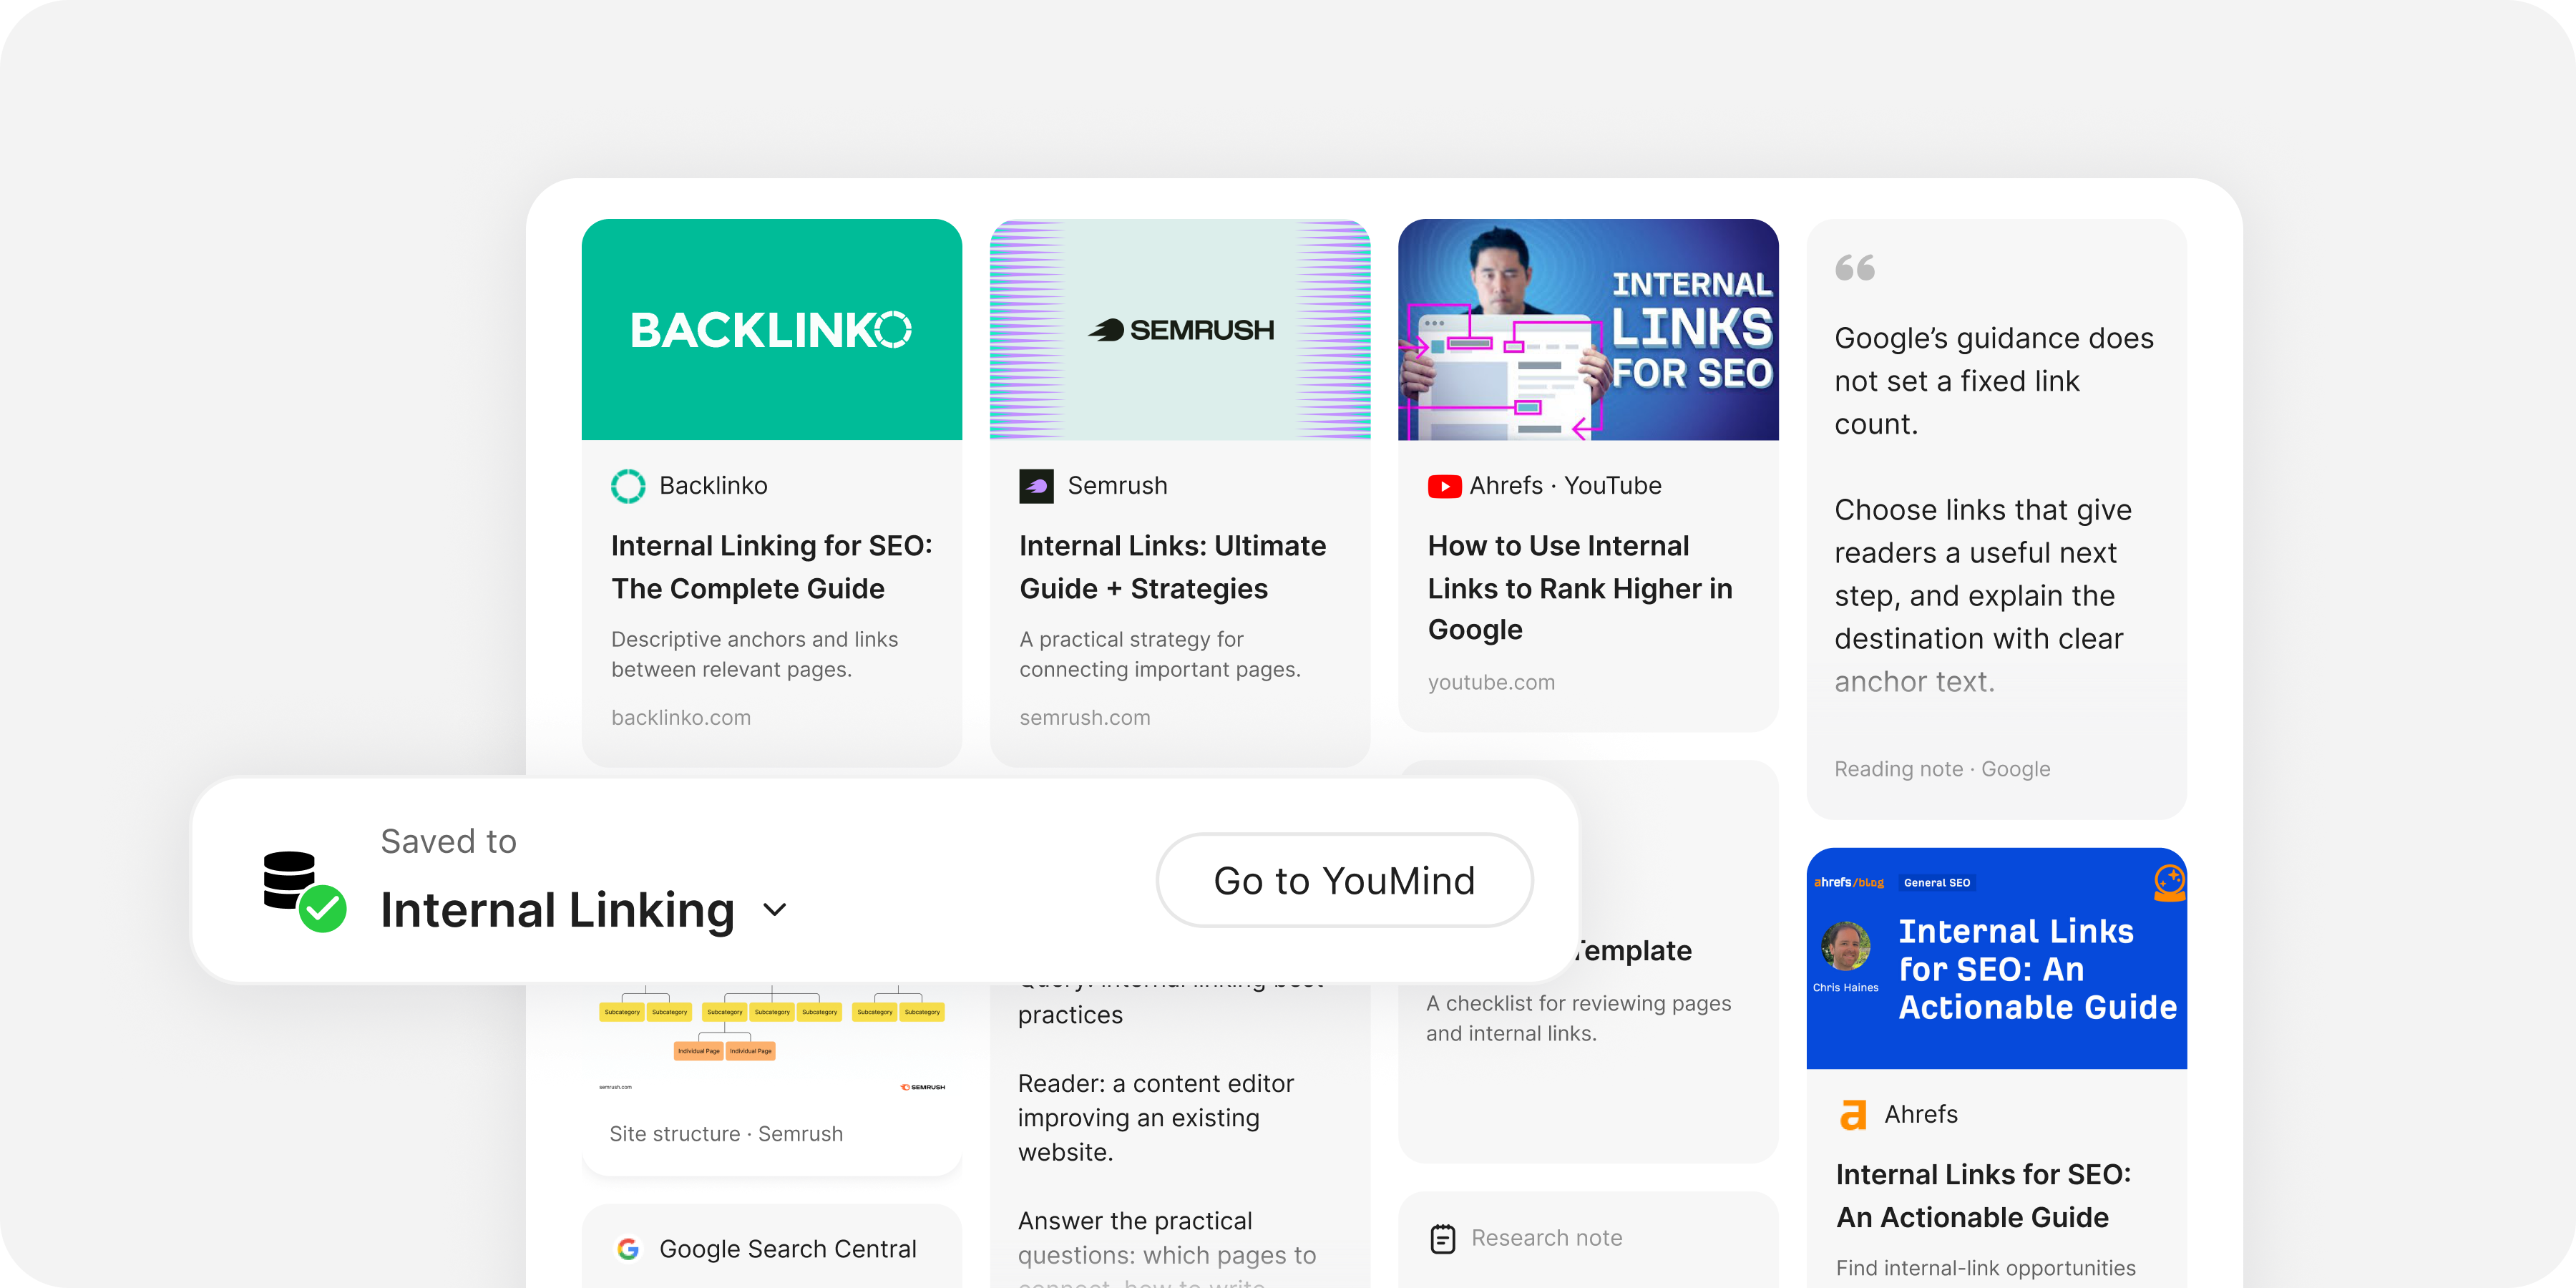Screen dimensions: 2576x1288
Task: Click the Google Search Central label
Action: [788, 1249]
